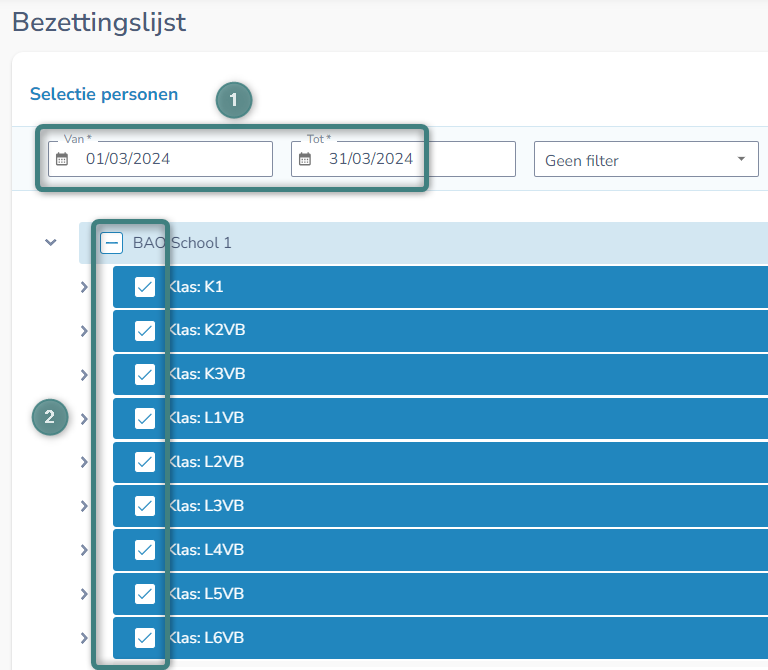Uncheck the Klas: L3VB checkbox
Screen dimensions: 768x670
point(145,506)
